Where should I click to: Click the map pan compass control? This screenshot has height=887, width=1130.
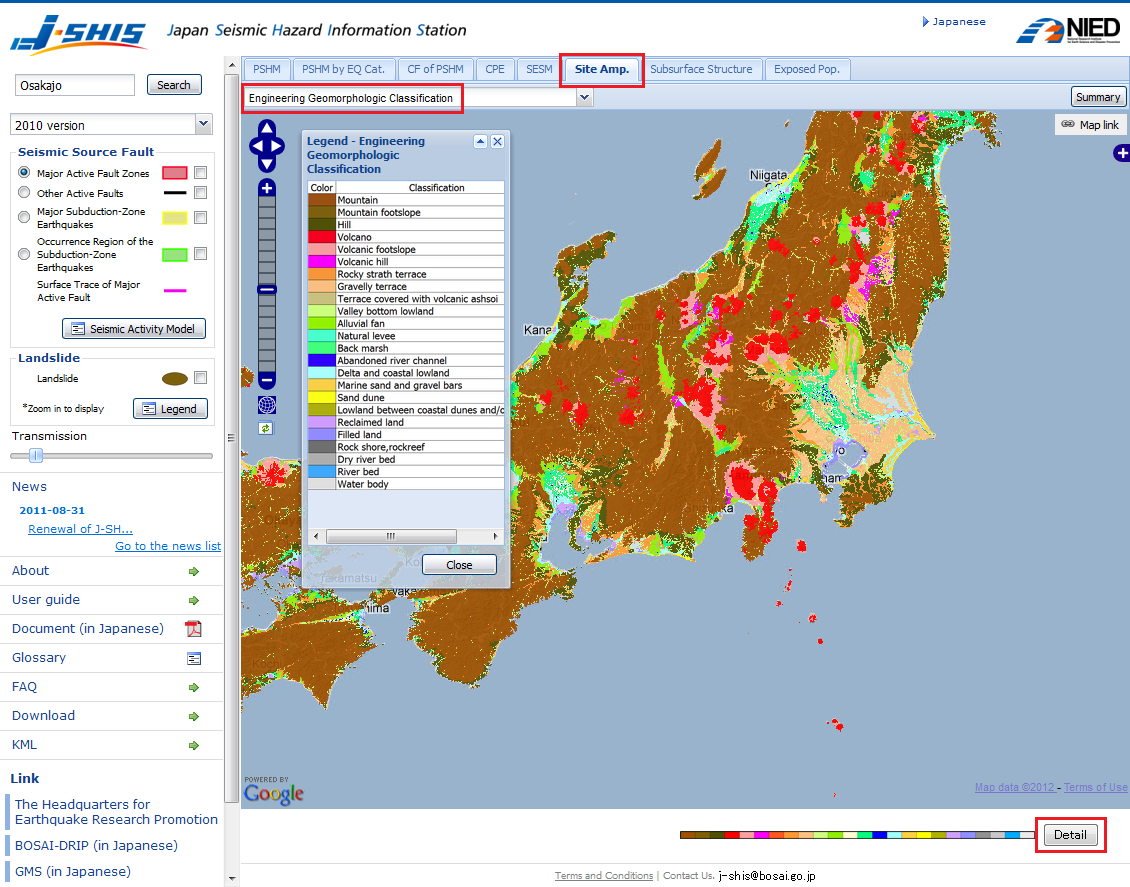tap(266, 144)
